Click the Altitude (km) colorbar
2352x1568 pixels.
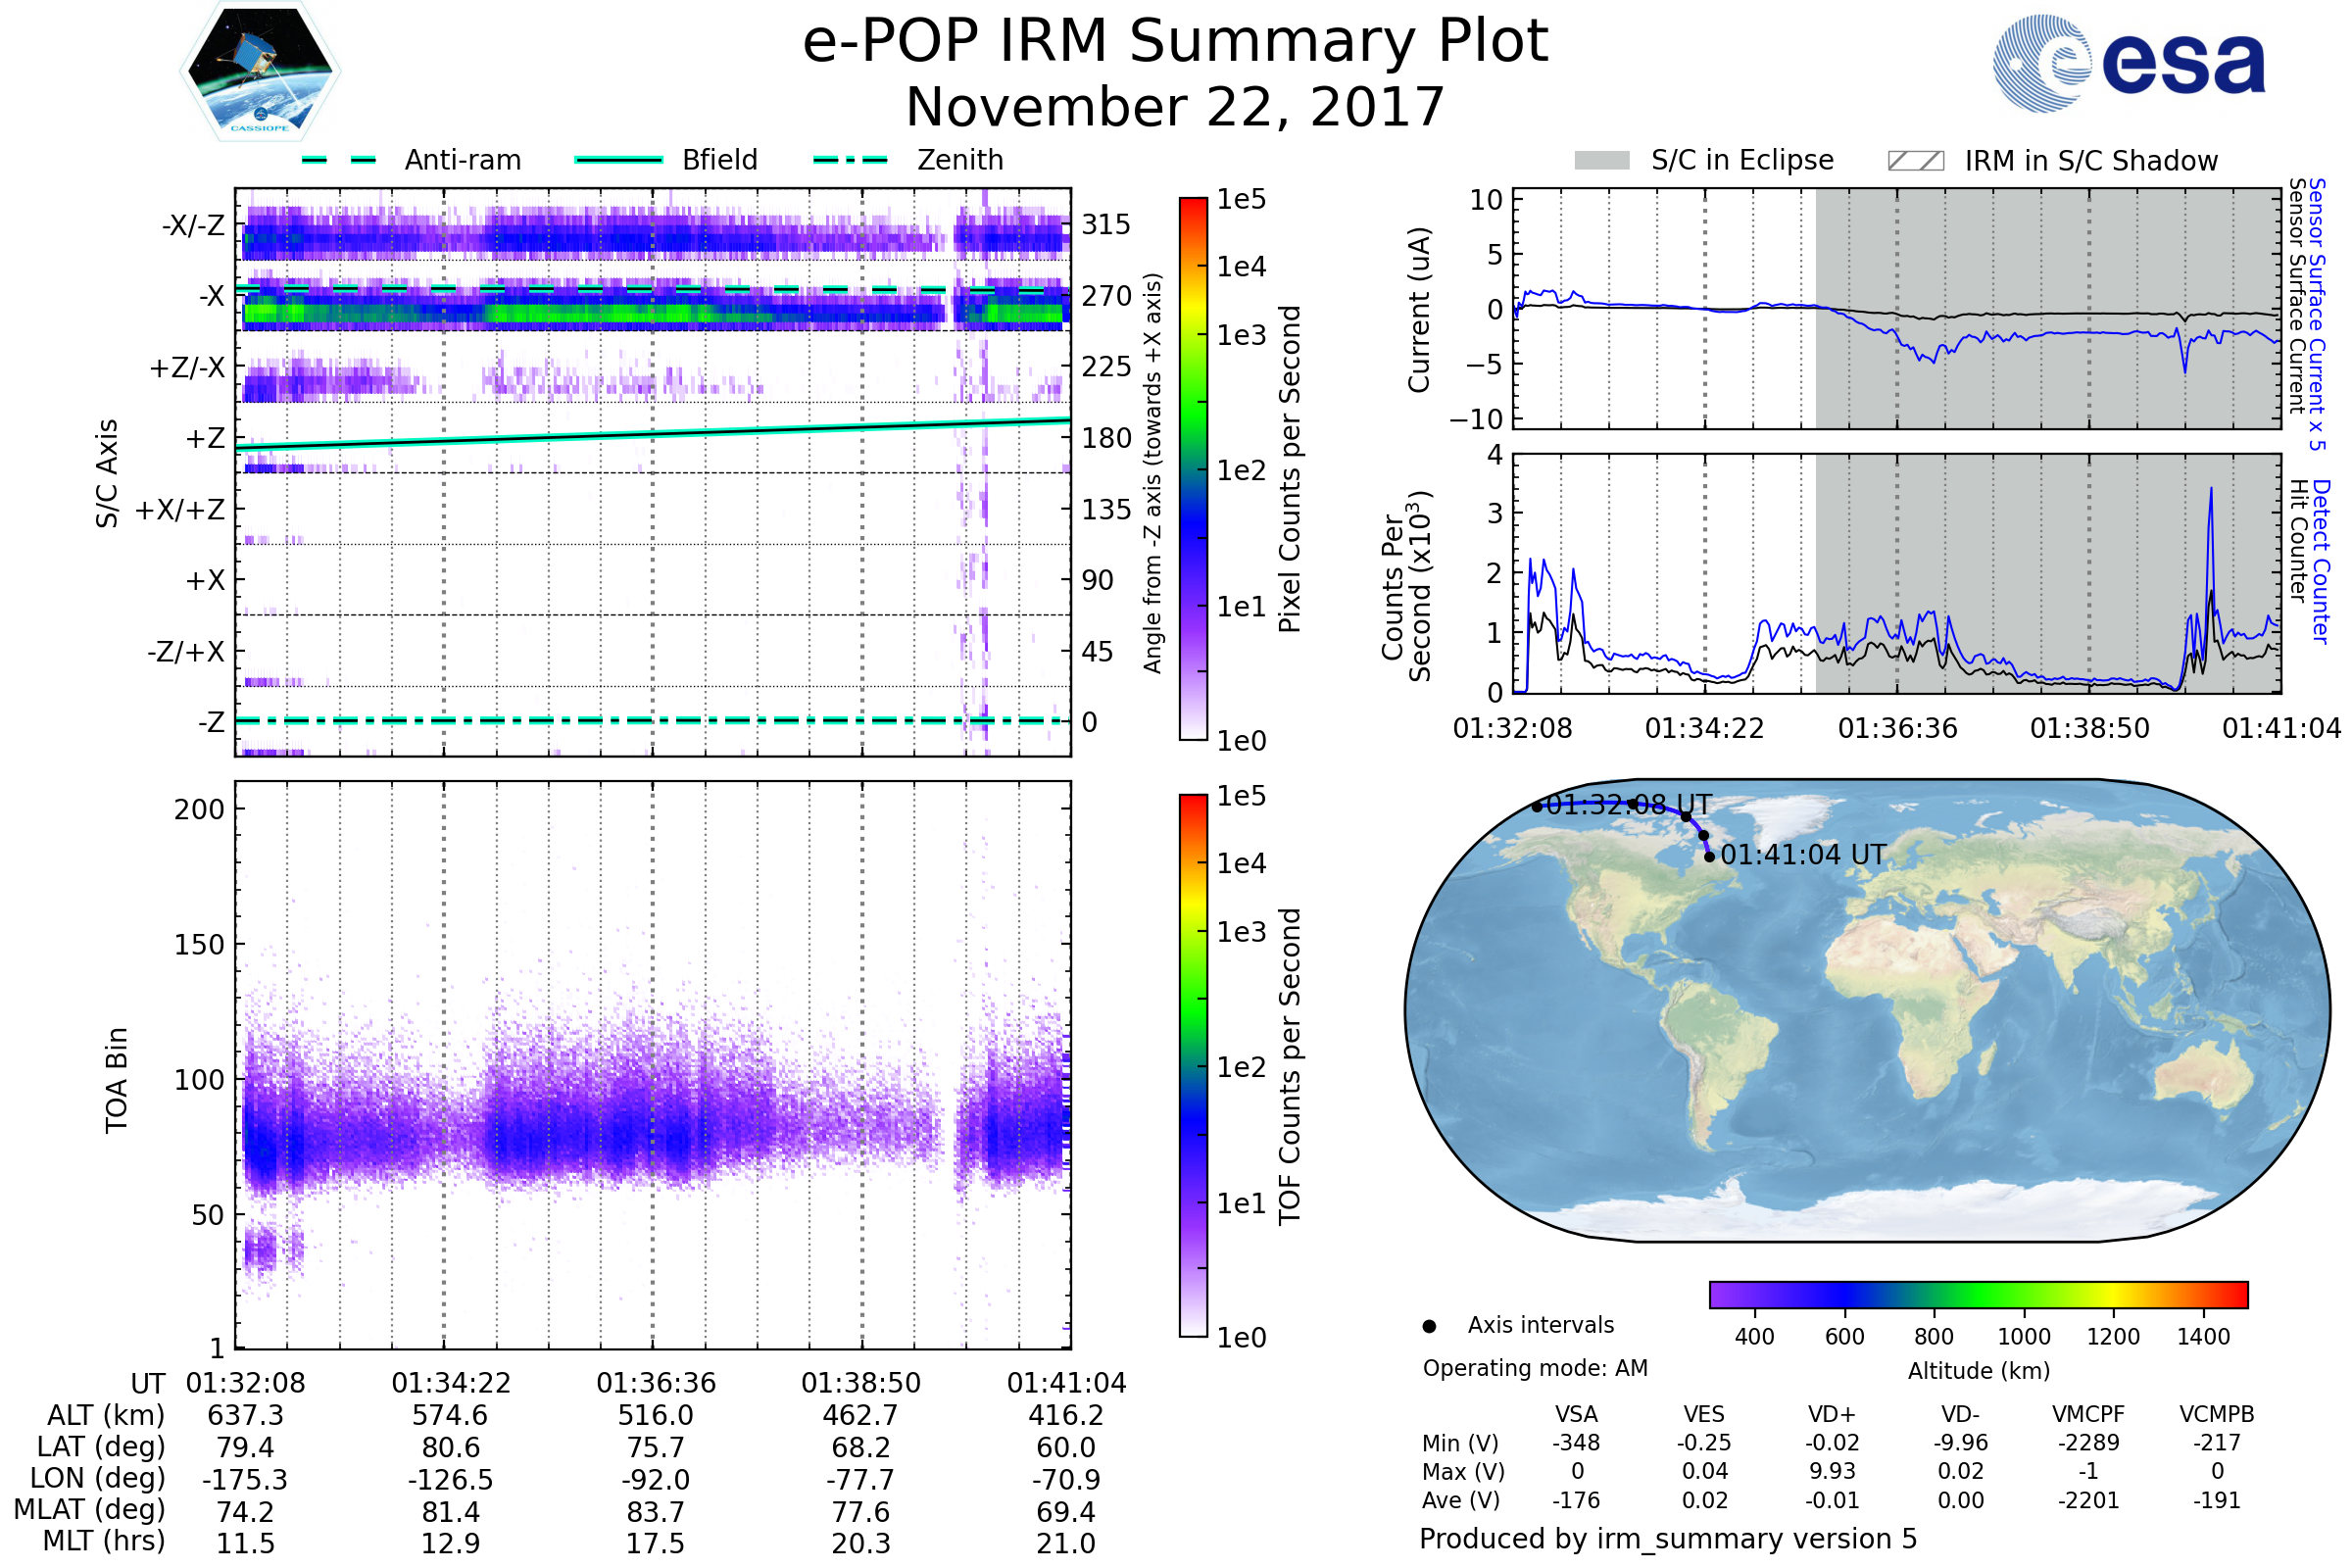pyautogui.click(x=1978, y=1294)
